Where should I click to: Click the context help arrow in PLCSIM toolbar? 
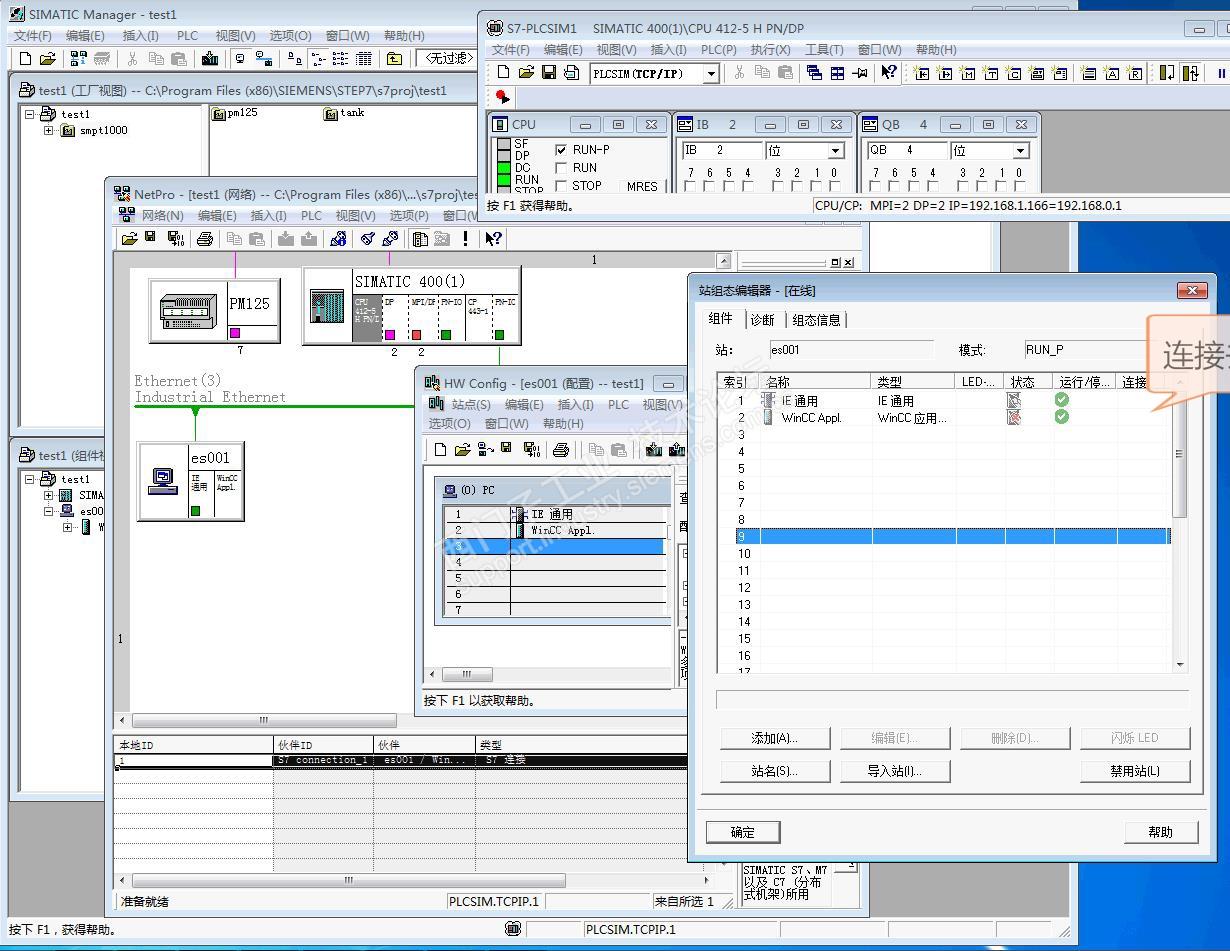(x=888, y=73)
